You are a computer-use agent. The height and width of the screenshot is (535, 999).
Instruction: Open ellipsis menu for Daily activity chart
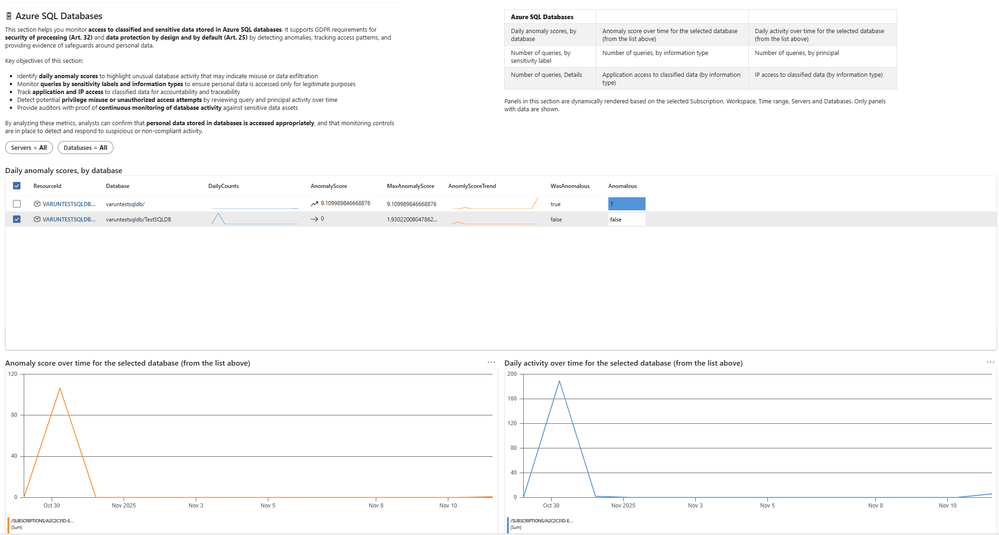pyautogui.click(x=990, y=362)
